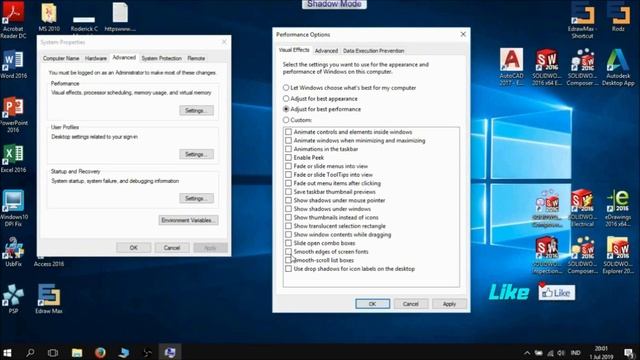
Task: Click the IND input language indicator
Action: pyautogui.click(x=576, y=353)
